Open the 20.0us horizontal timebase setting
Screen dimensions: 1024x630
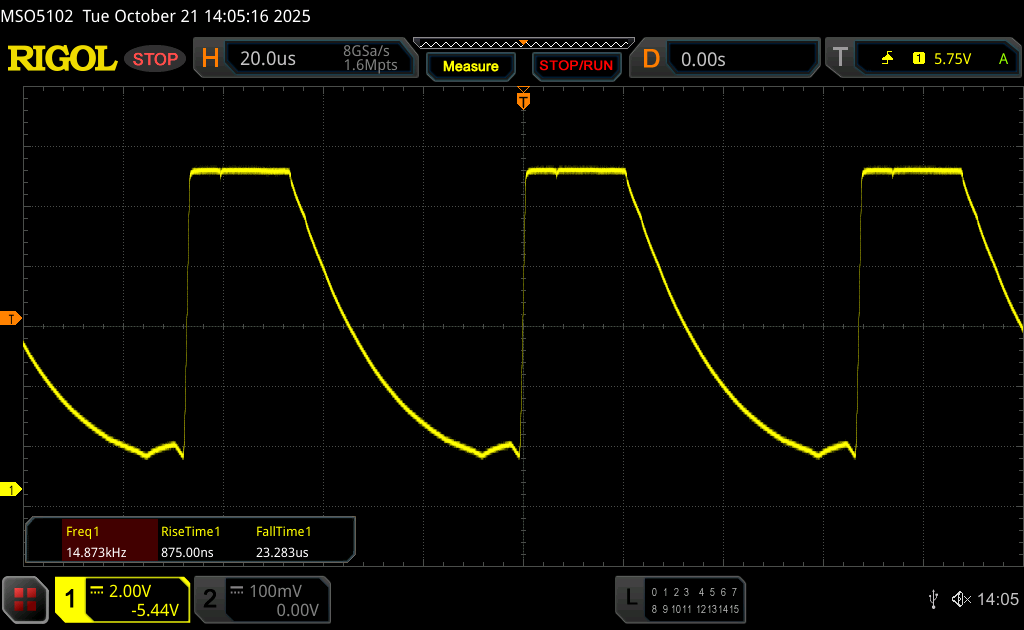[x=268, y=59]
